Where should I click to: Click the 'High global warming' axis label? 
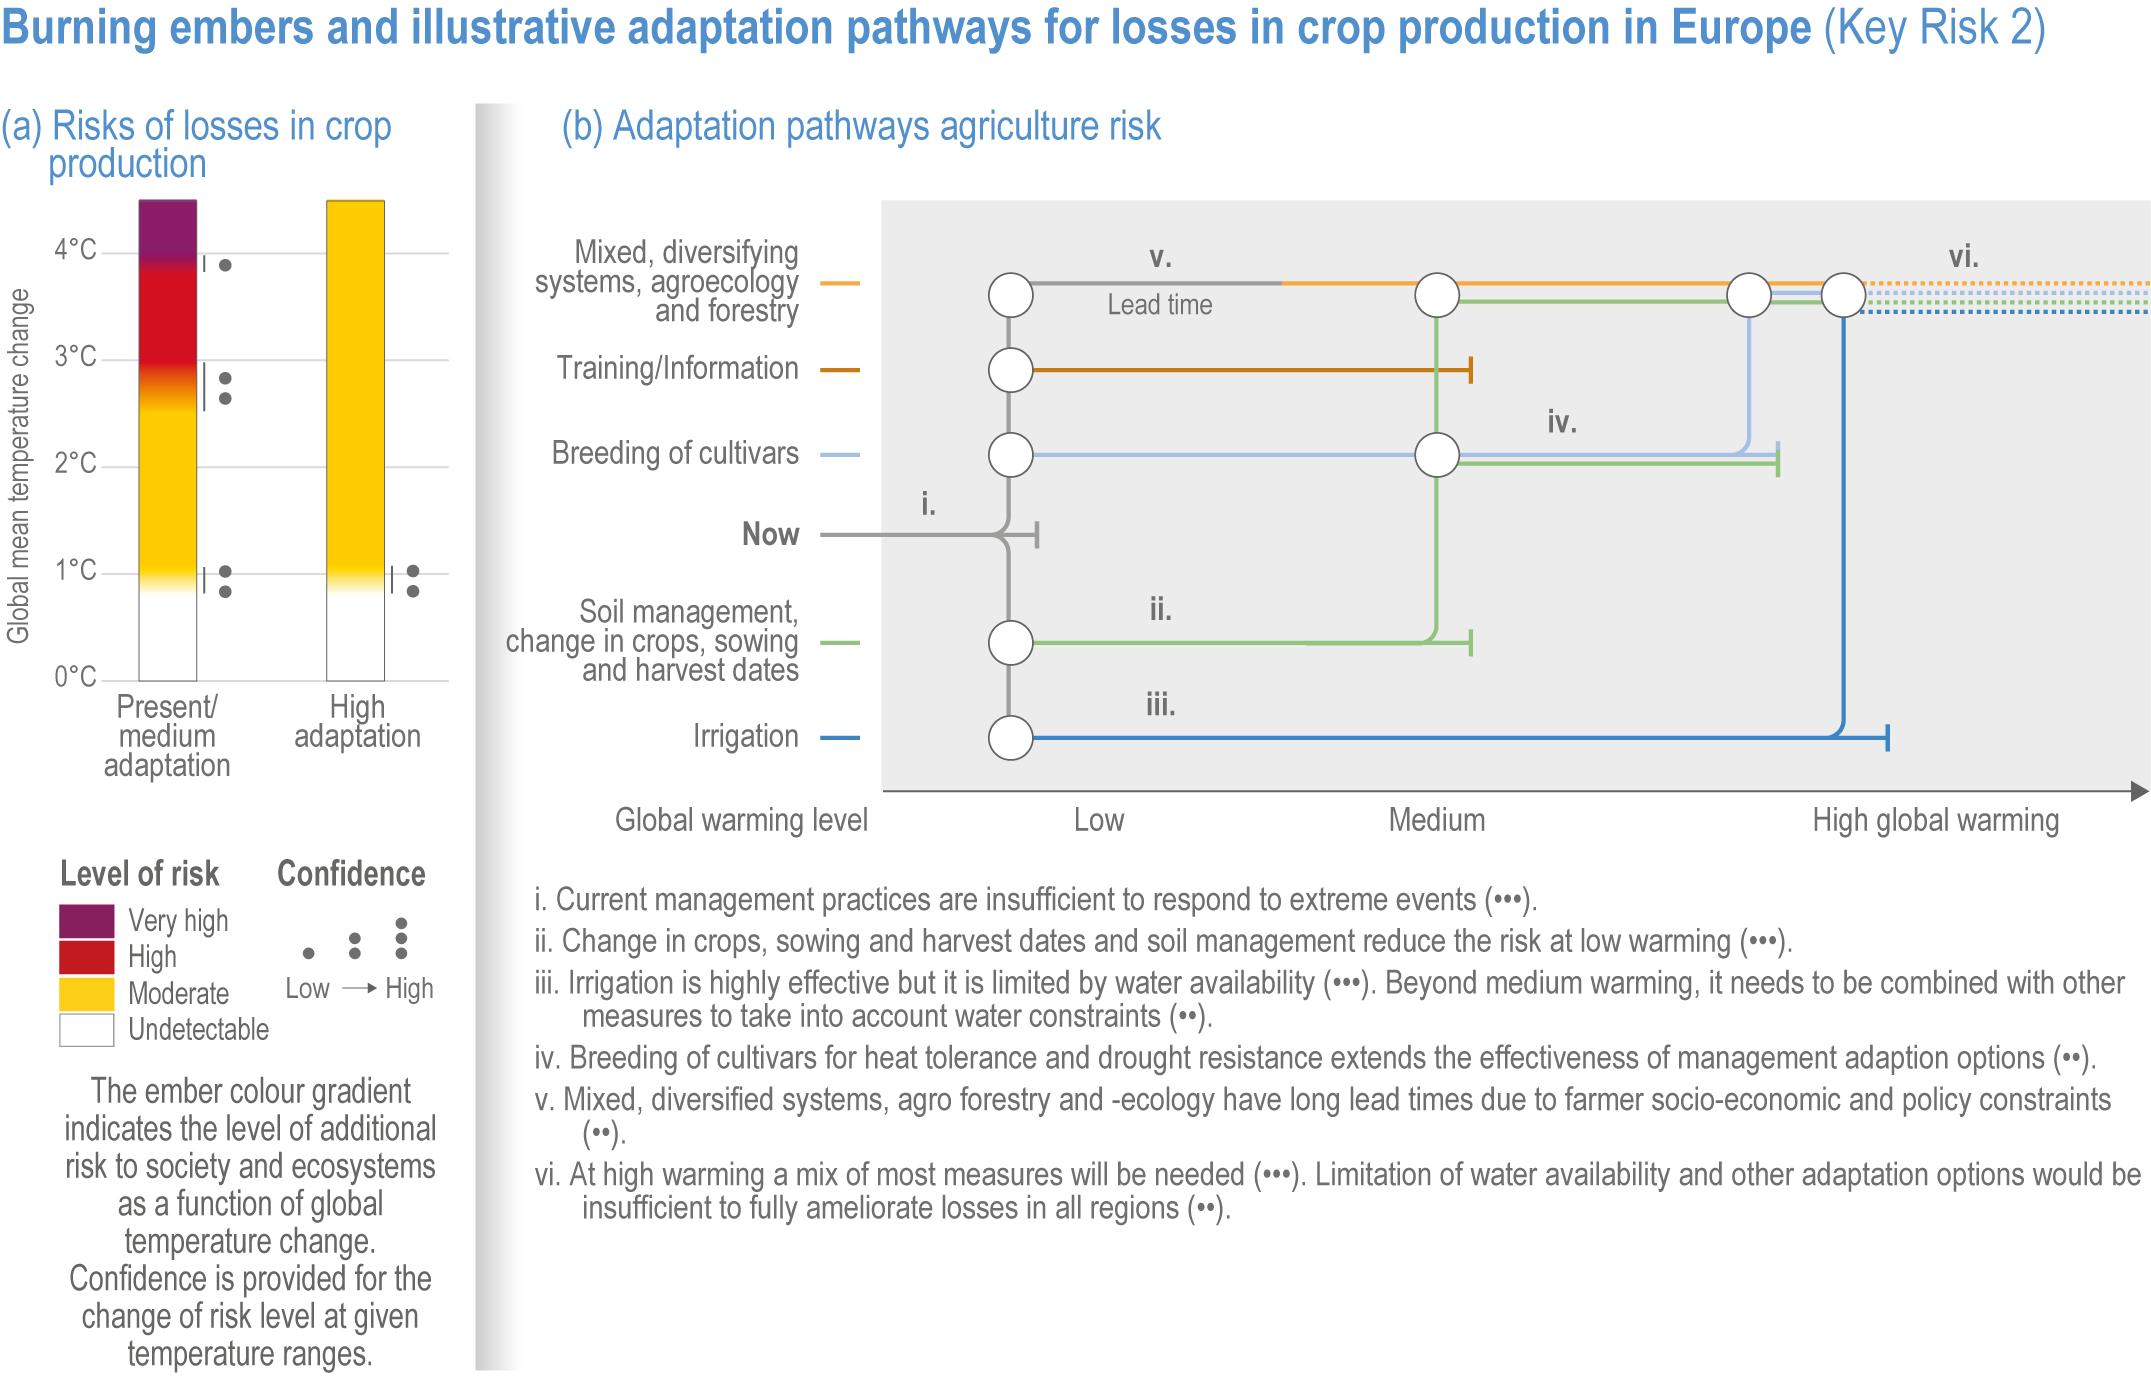pos(1935,820)
